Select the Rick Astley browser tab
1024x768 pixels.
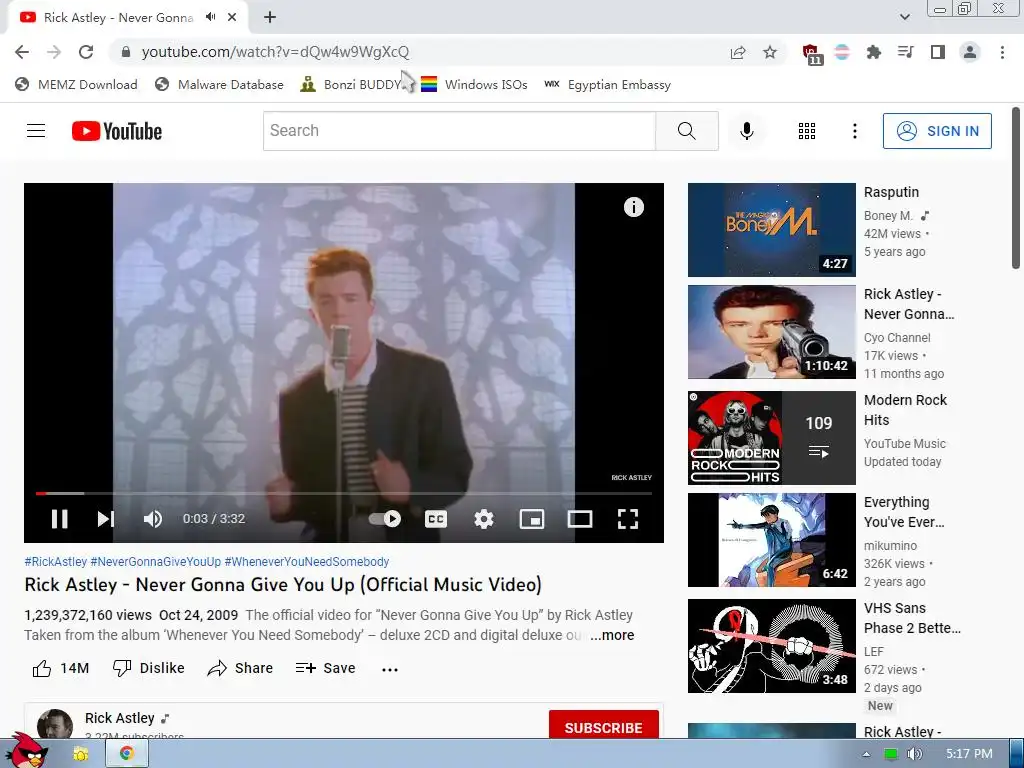tap(127, 18)
